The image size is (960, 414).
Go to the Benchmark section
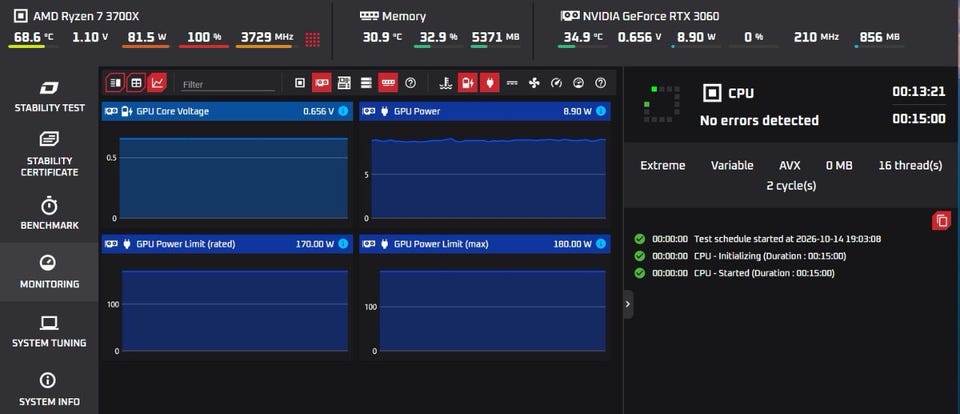[x=49, y=214]
